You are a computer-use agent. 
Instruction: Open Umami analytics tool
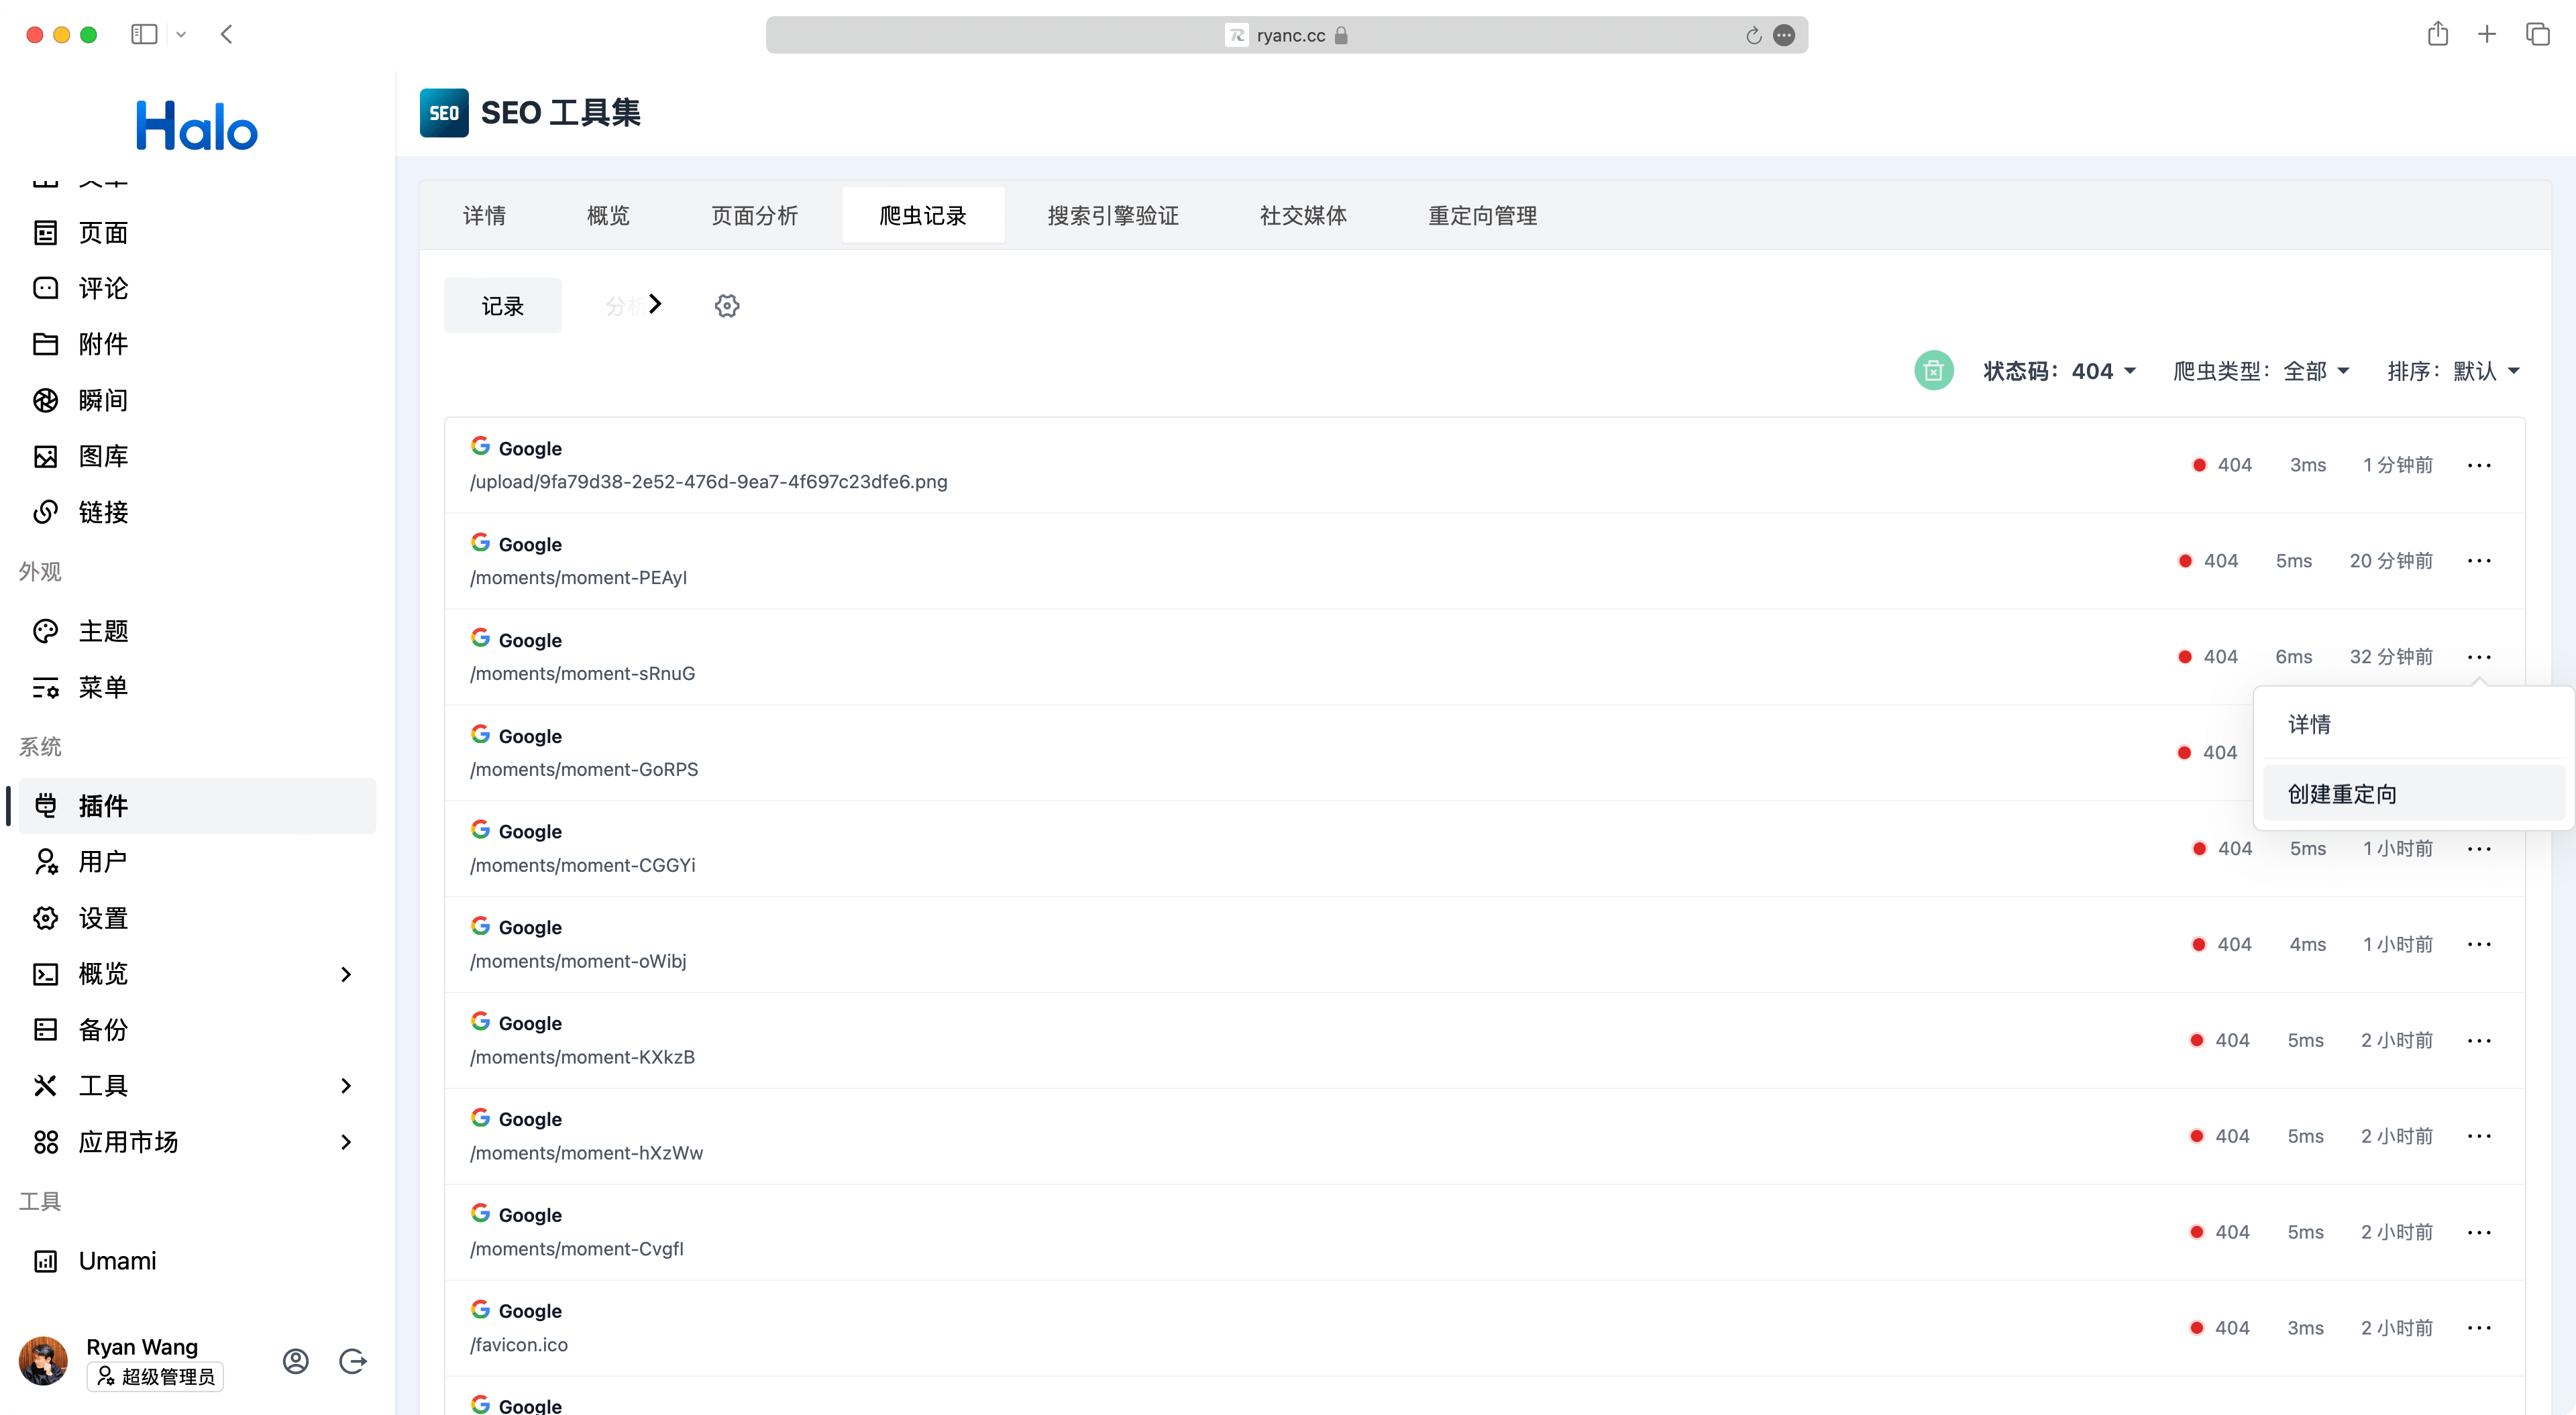coord(196,1261)
